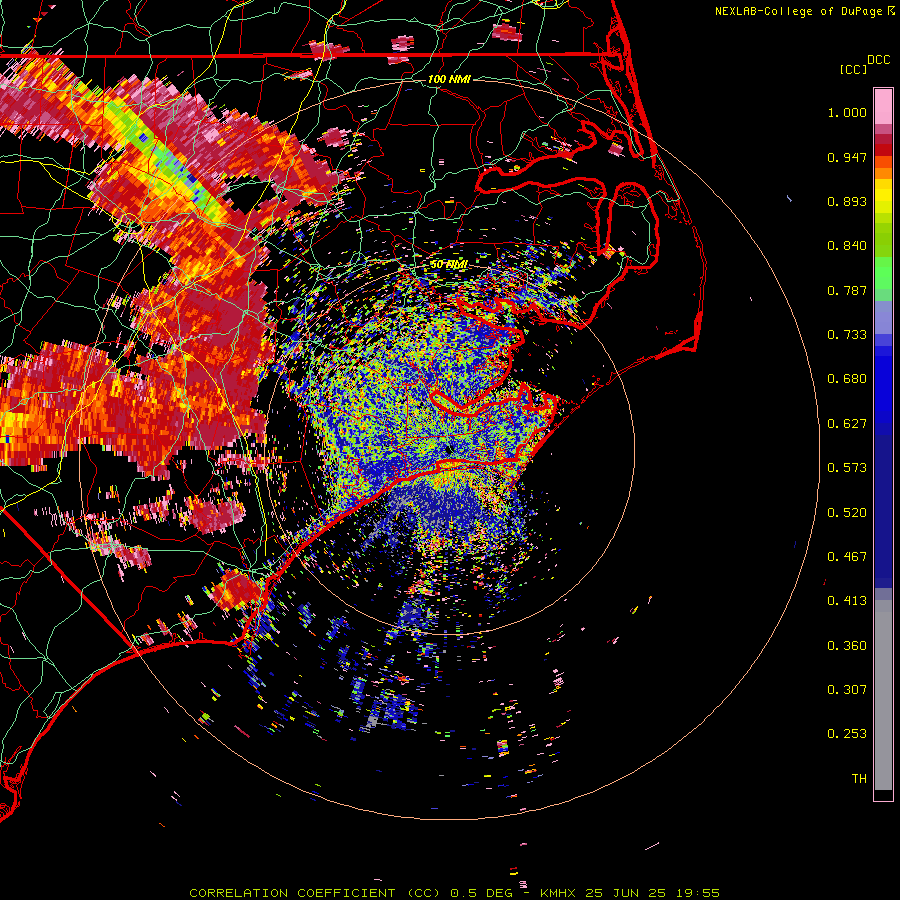
Task: Click the 25 JUN 25 date text
Action: coord(626,893)
